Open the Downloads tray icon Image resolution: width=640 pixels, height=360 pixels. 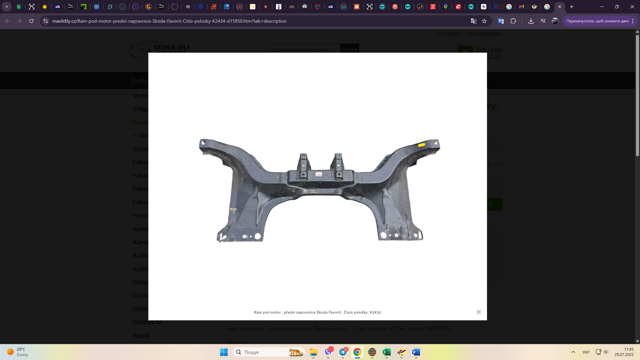pos(531,21)
